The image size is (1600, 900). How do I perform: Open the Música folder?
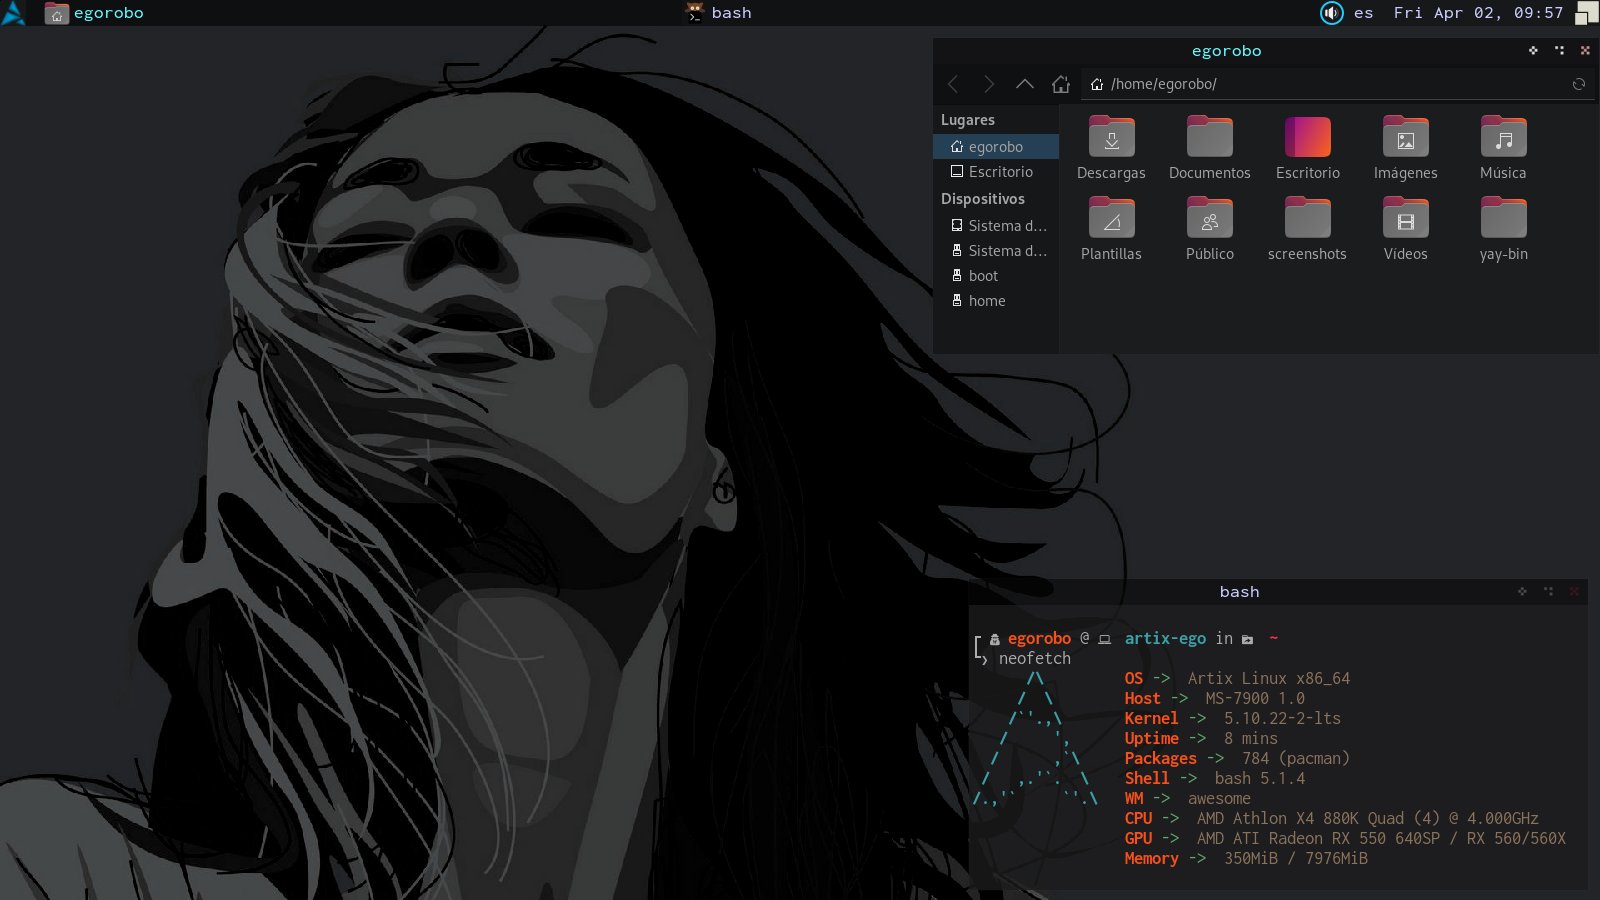point(1503,138)
